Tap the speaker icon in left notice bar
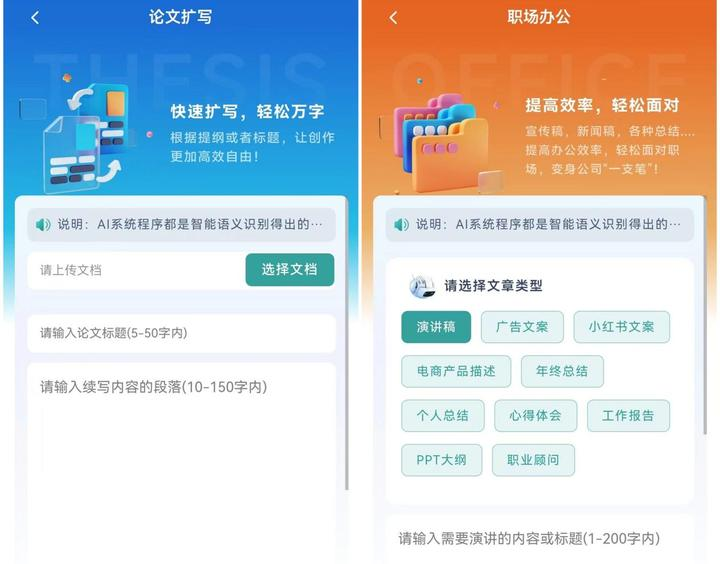Image resolution: width=720 pixels, height=564 pixels. tap(43, 225)
